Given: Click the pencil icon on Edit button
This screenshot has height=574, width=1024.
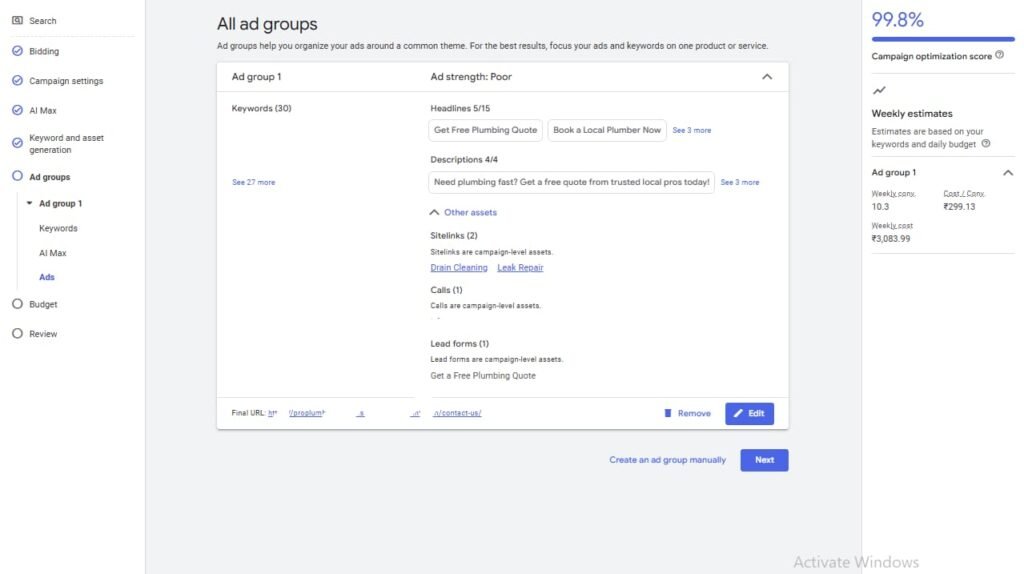Looking at the screenshot, I should (738, 413).
